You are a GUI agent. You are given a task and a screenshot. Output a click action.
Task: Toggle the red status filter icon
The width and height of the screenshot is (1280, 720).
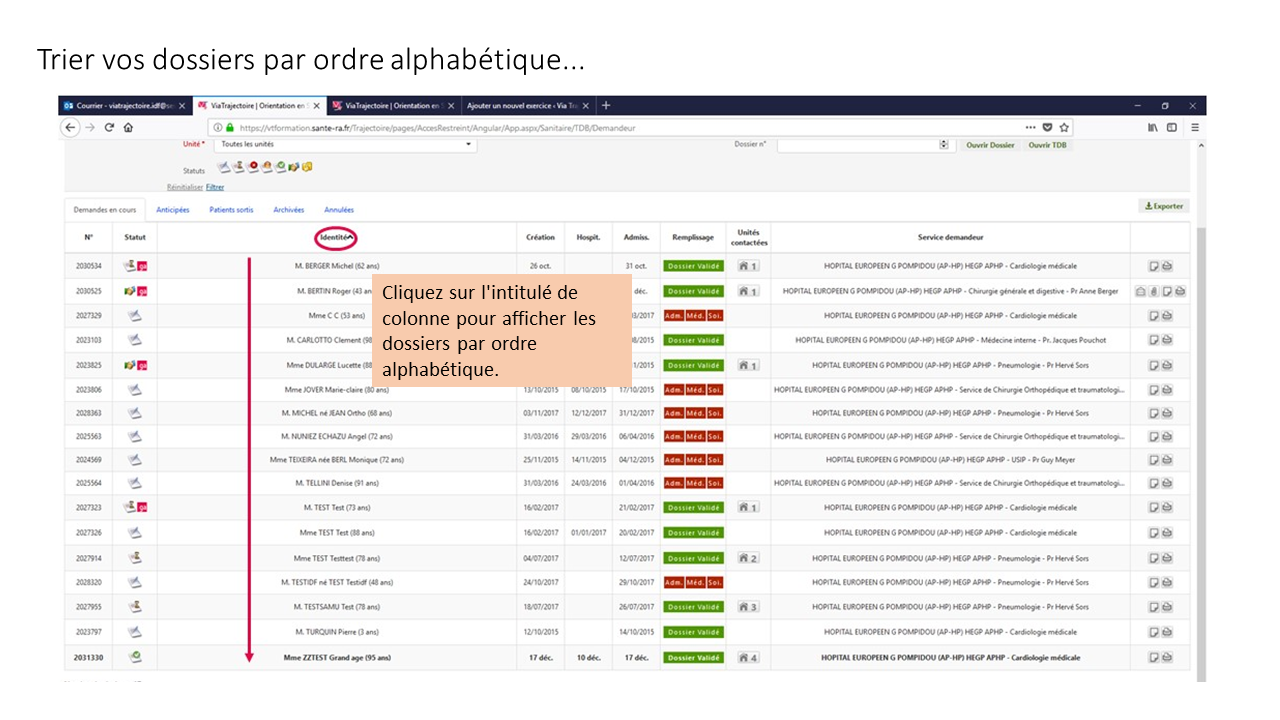[254, 167]
